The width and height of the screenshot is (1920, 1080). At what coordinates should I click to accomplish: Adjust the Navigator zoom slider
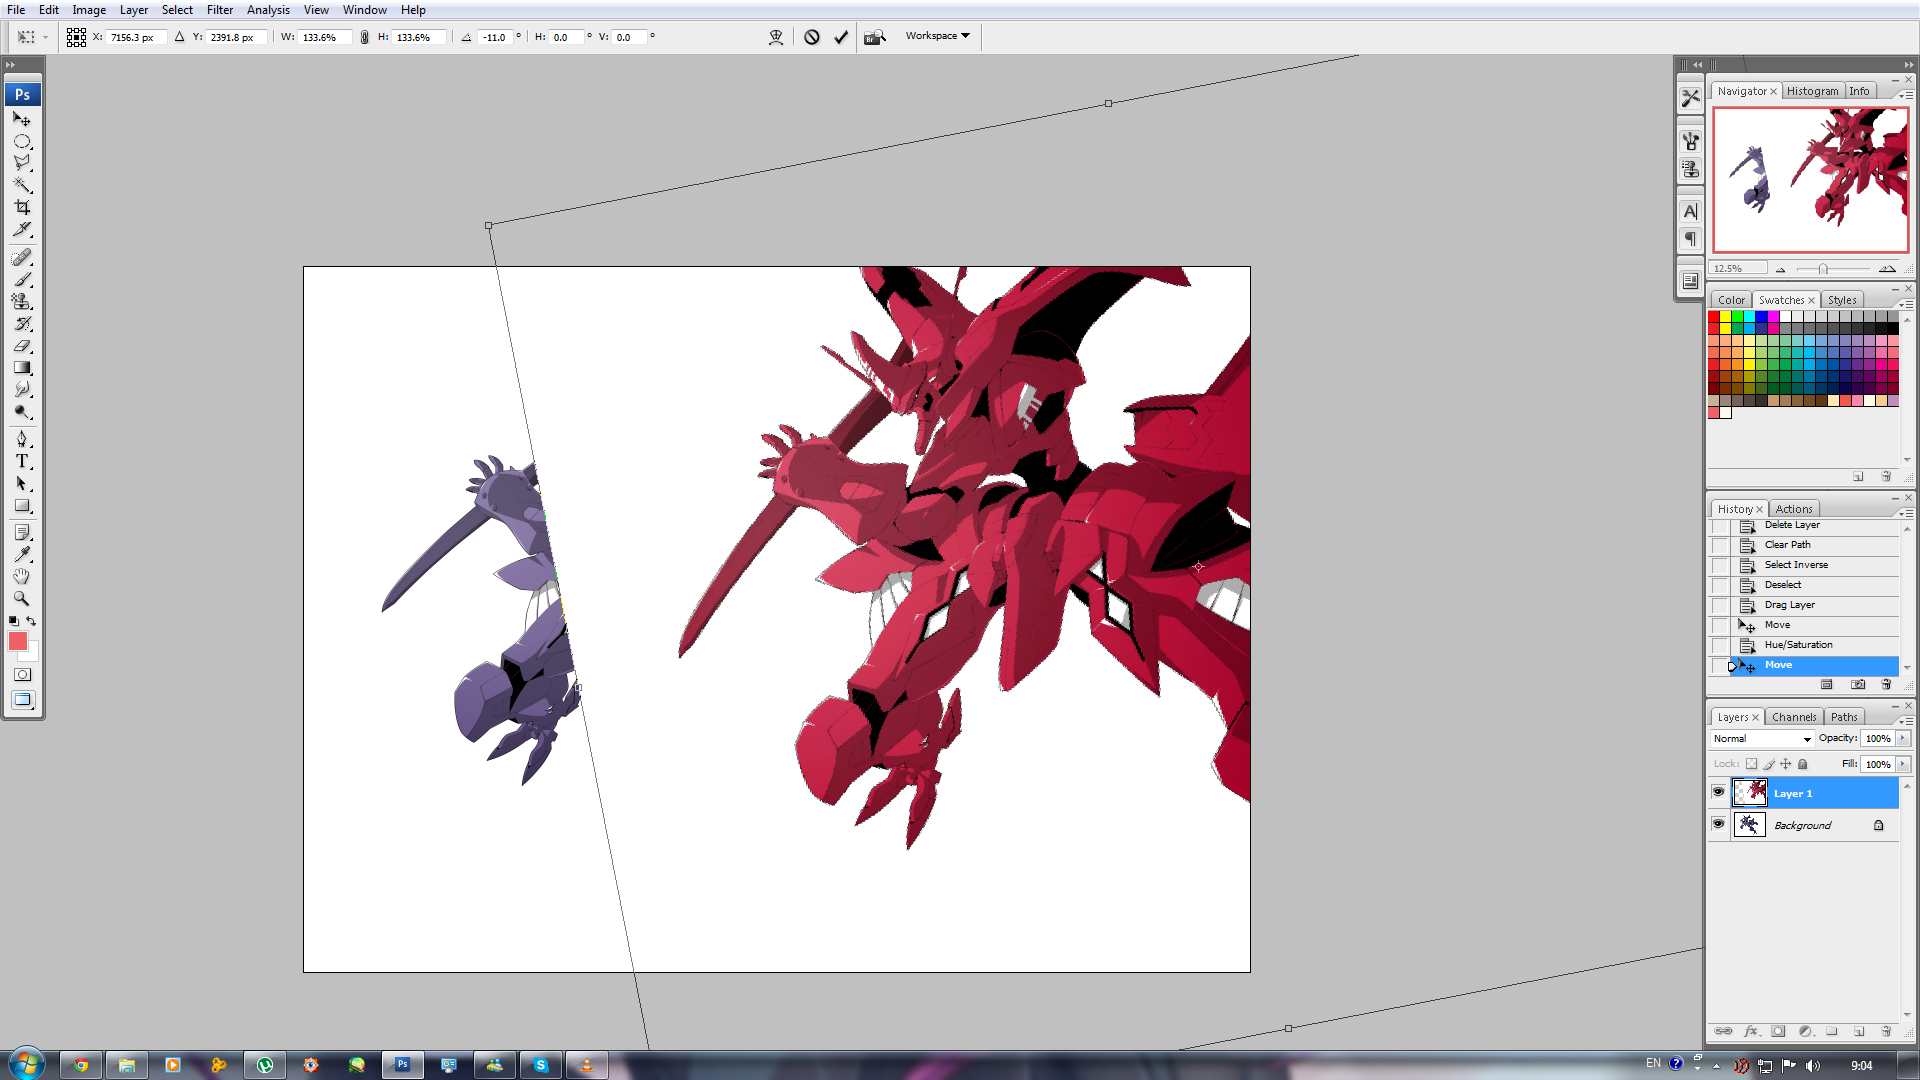1824,269
